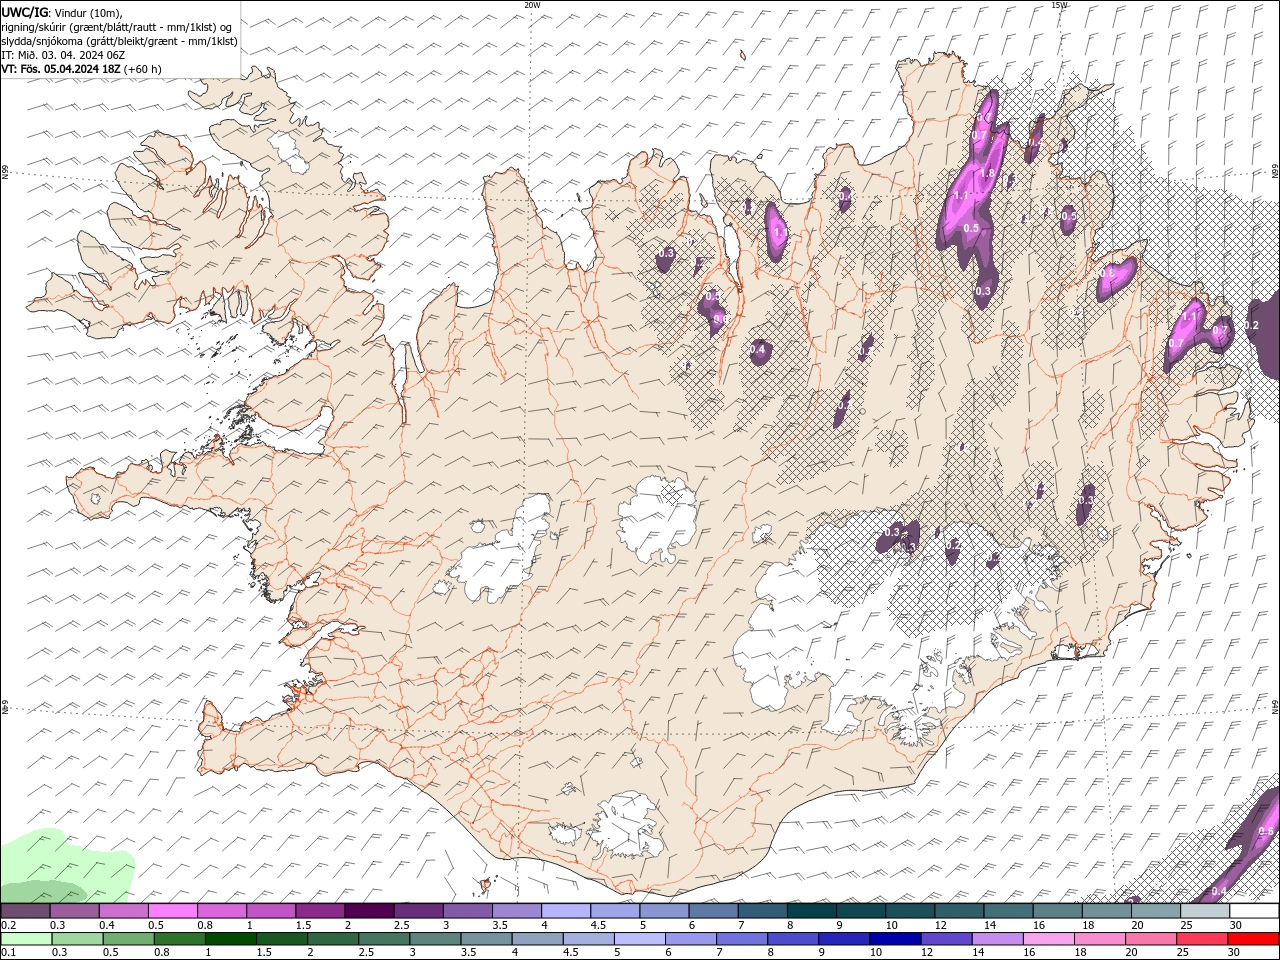The image size is (1280, 960).
Task: Select the 'rigning/skúrir (grænt/blátt/rautt - mm/1klst)' line
Action: [117, 27]
